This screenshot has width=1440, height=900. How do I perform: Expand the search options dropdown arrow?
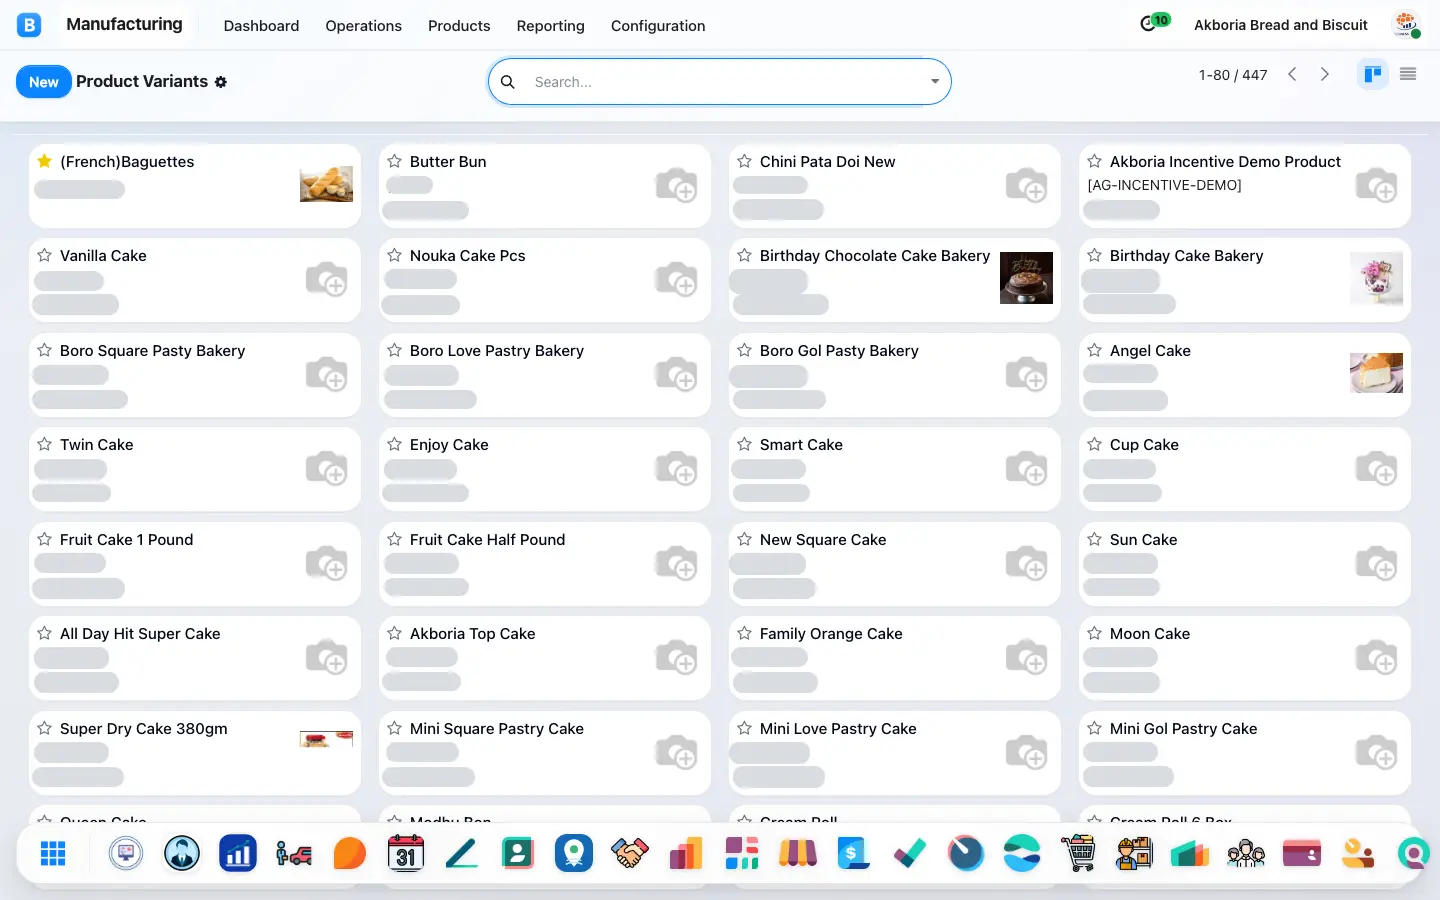coord(935,82)
